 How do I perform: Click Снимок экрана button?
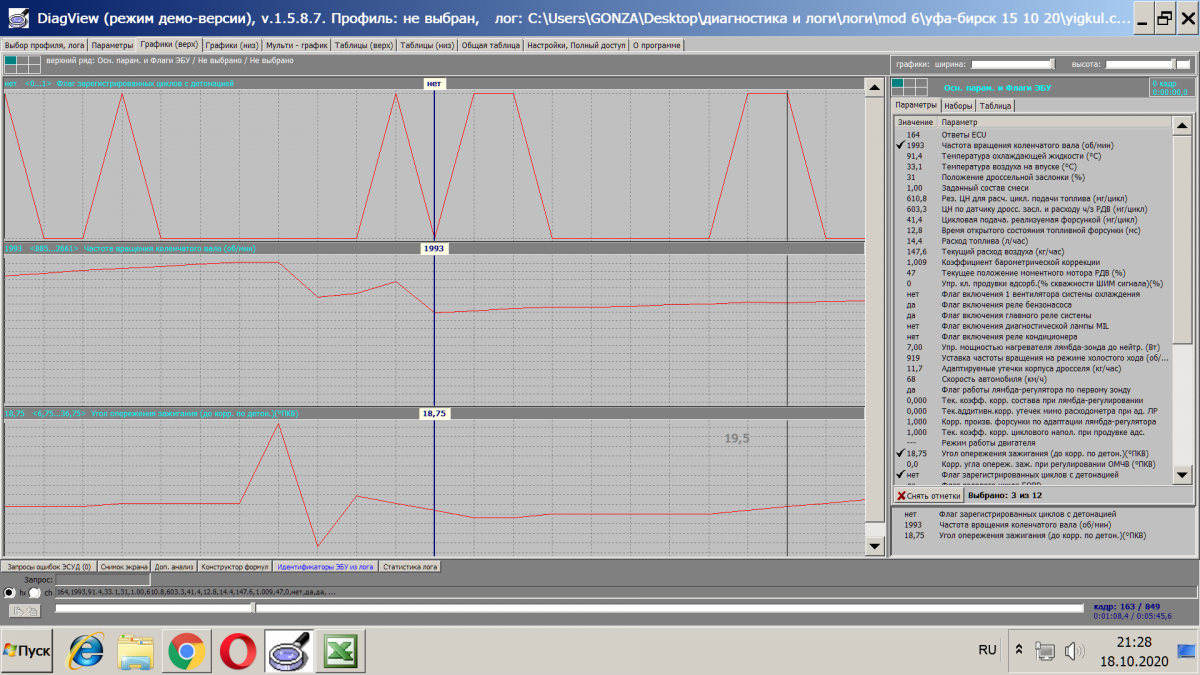tap(124, 566)
